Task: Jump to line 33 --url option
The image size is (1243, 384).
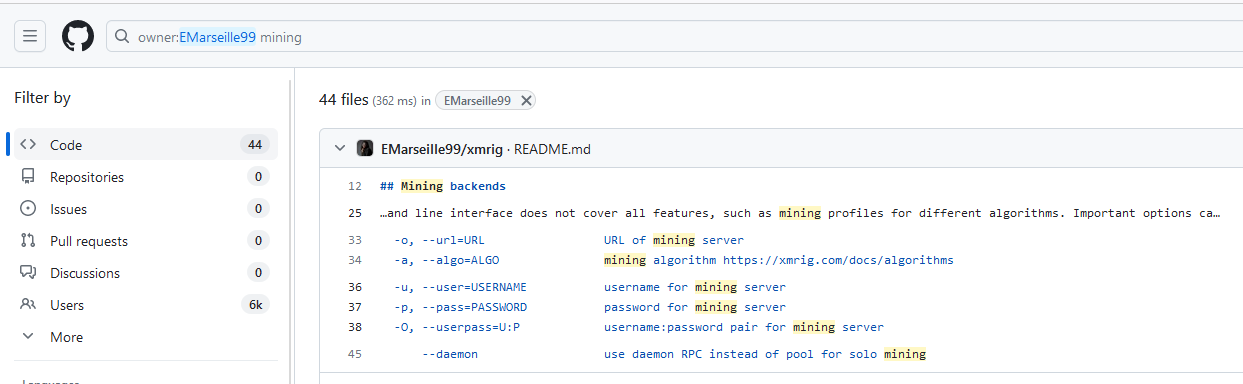Action: 355,240
